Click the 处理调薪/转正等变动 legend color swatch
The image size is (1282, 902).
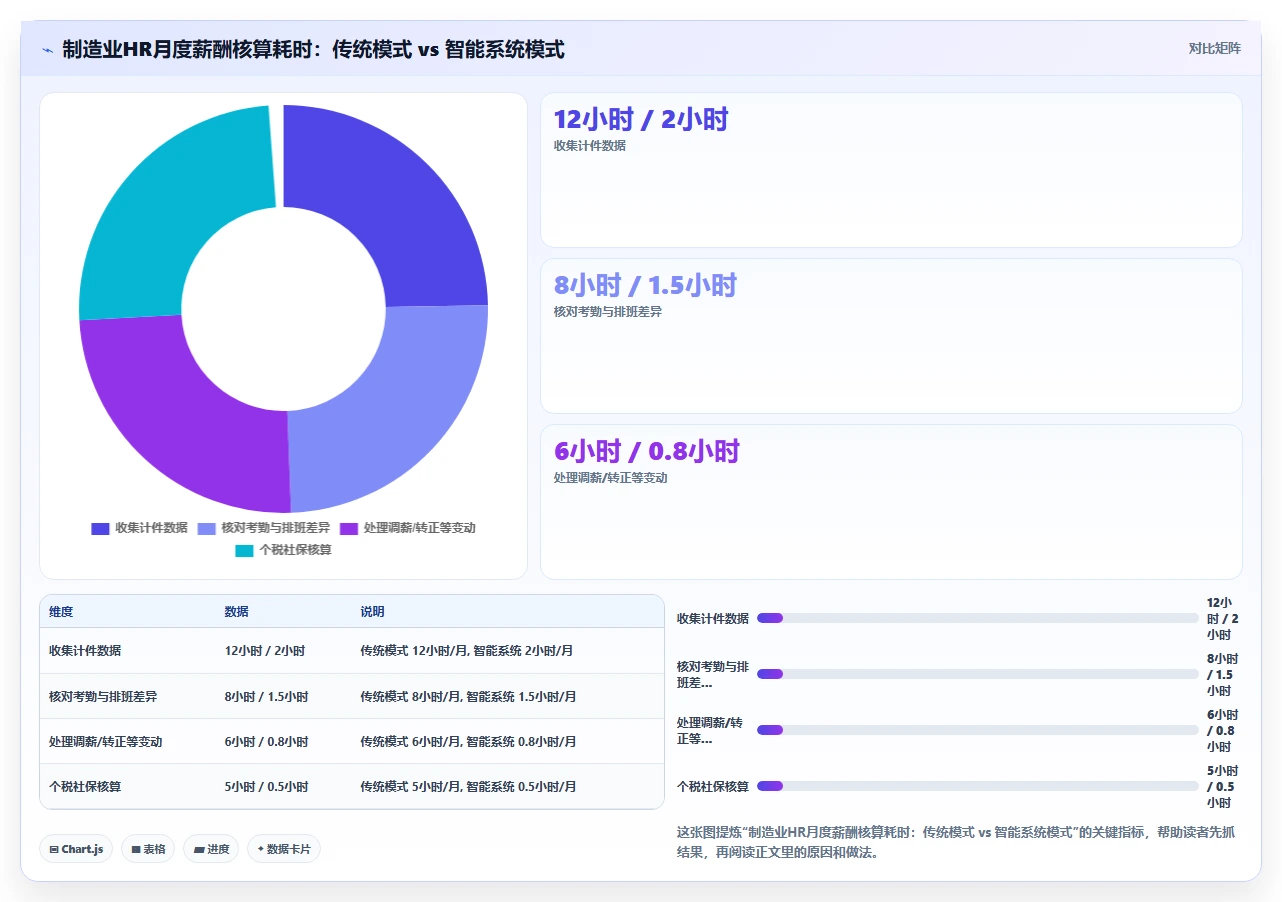[x=349, y=528]
